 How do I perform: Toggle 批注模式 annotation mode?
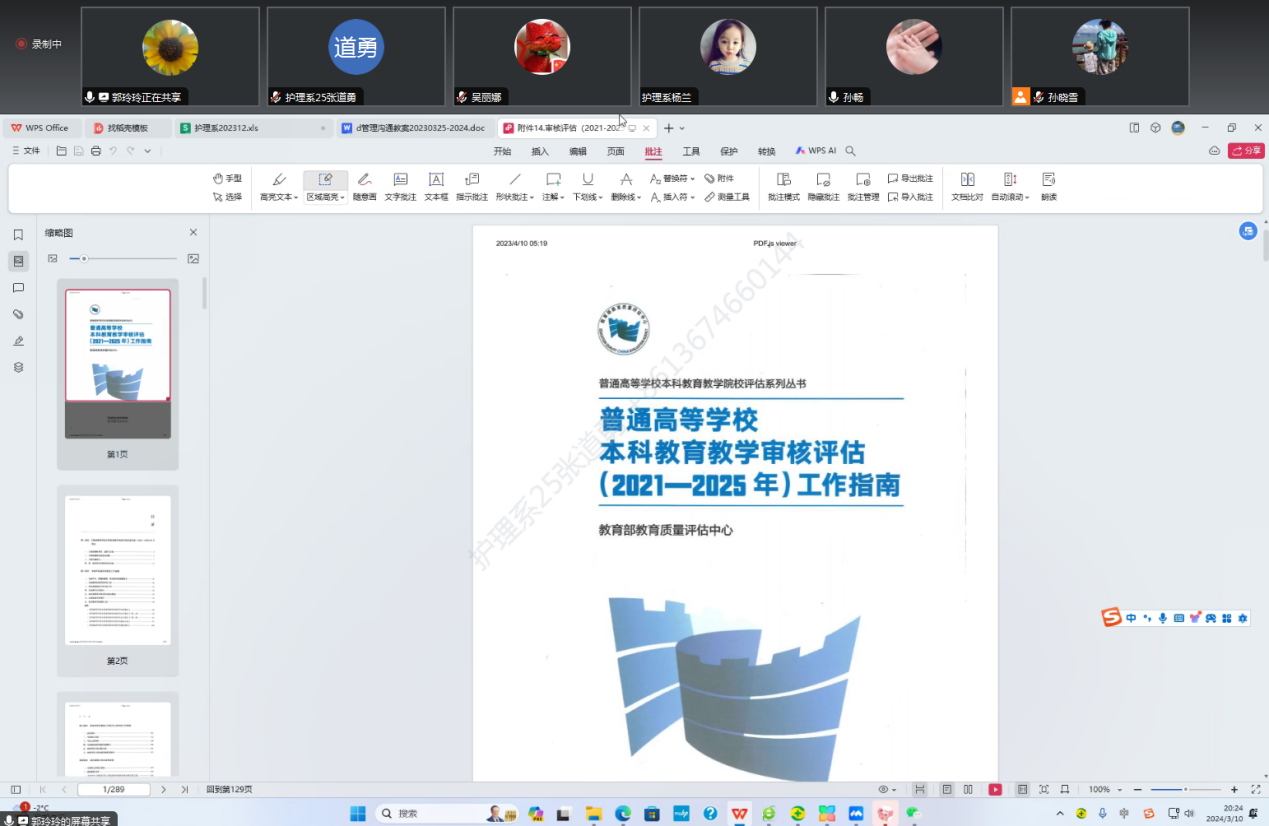click(783, 186)
